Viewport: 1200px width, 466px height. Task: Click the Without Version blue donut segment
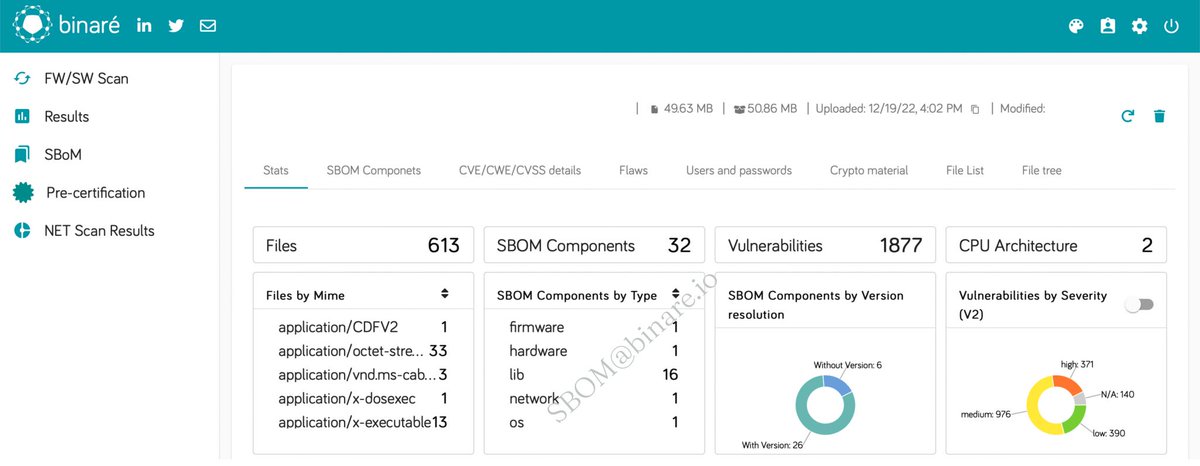point(837,384)
